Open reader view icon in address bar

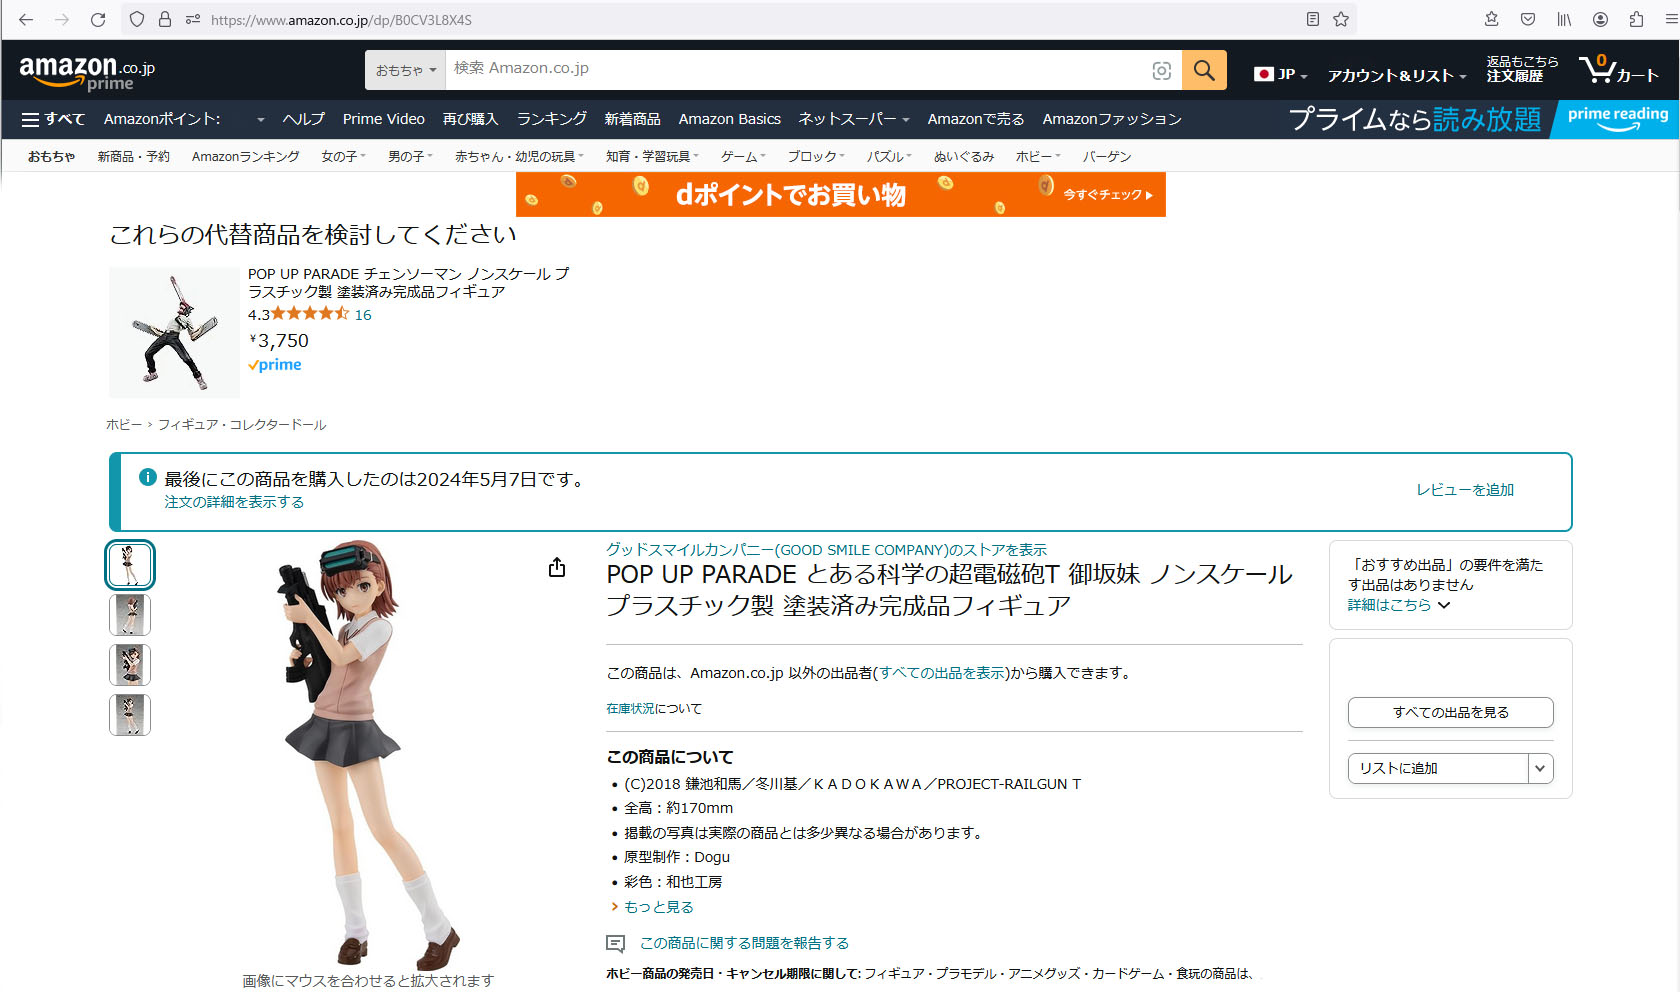pyautogui.click(x=1313, y=19)
